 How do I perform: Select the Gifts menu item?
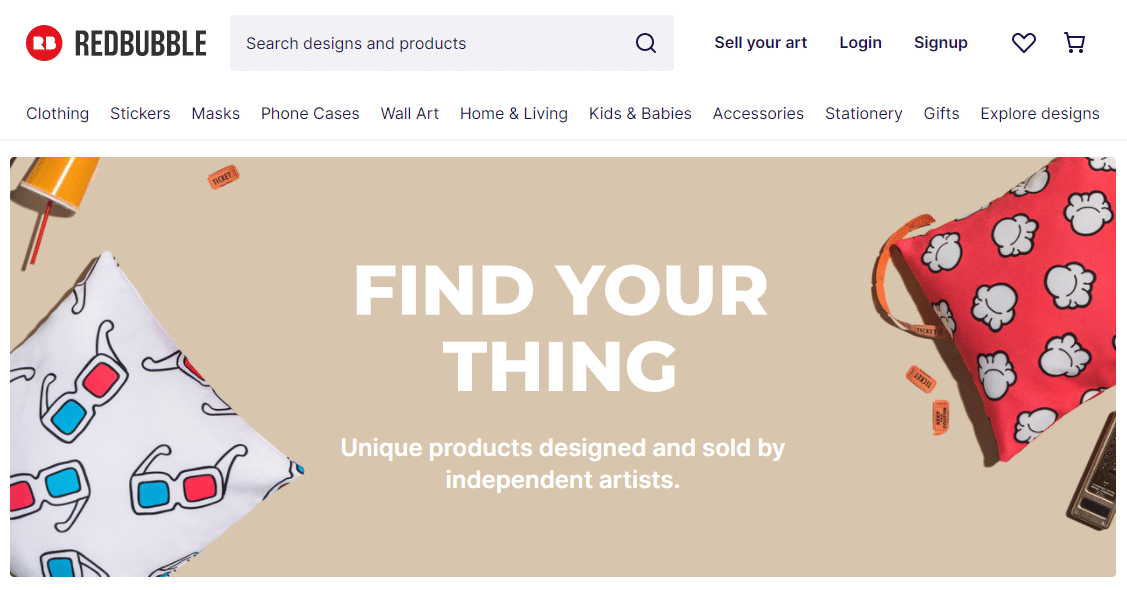point(941,114)
